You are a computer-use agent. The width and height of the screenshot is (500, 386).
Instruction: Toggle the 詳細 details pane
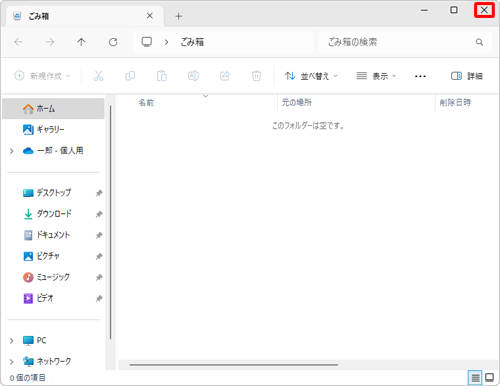click(466, 76)
